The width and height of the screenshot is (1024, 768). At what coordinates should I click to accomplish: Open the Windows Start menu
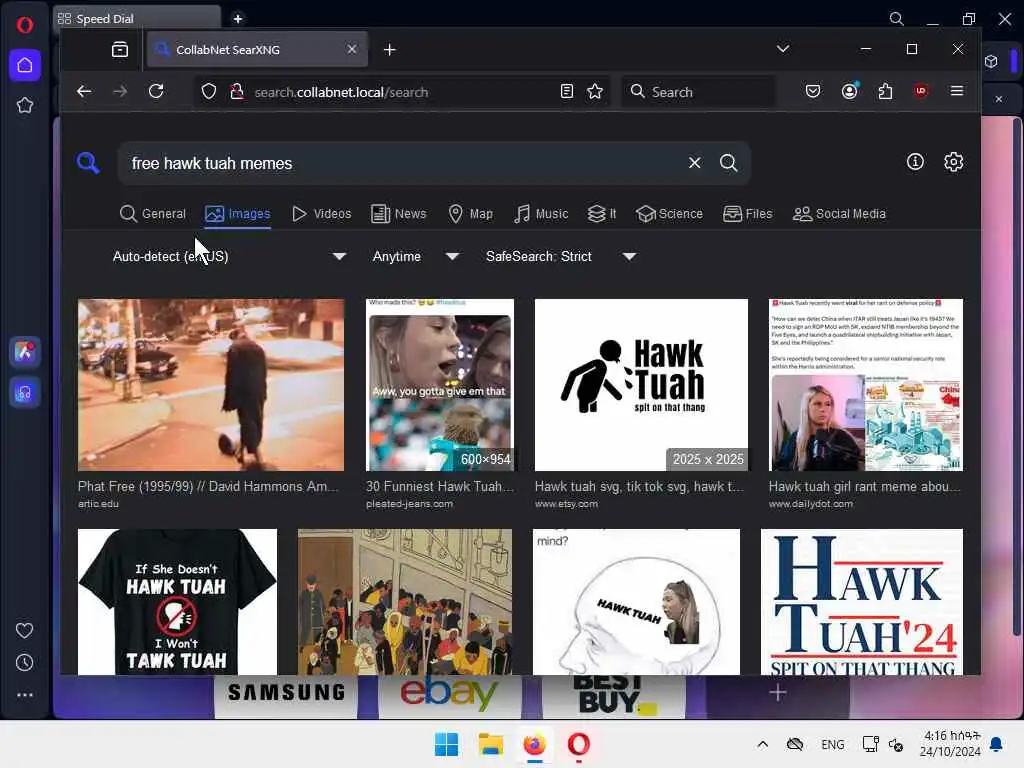pyautogui.click(x=447, y=744)
